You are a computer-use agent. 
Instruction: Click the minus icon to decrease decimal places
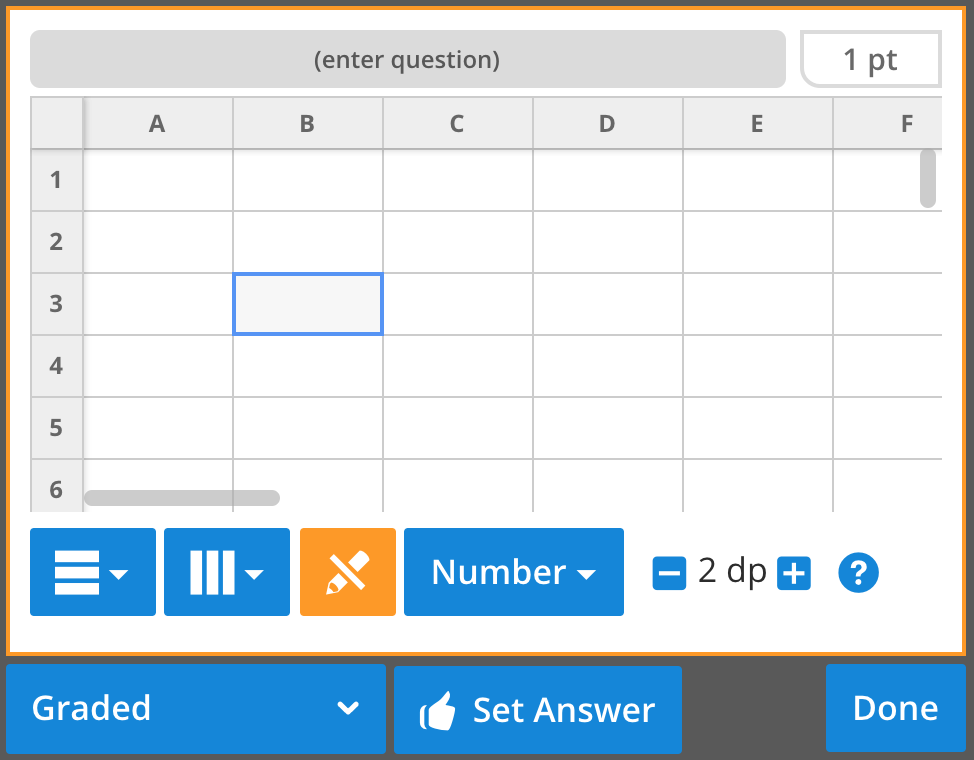[669, 572]
